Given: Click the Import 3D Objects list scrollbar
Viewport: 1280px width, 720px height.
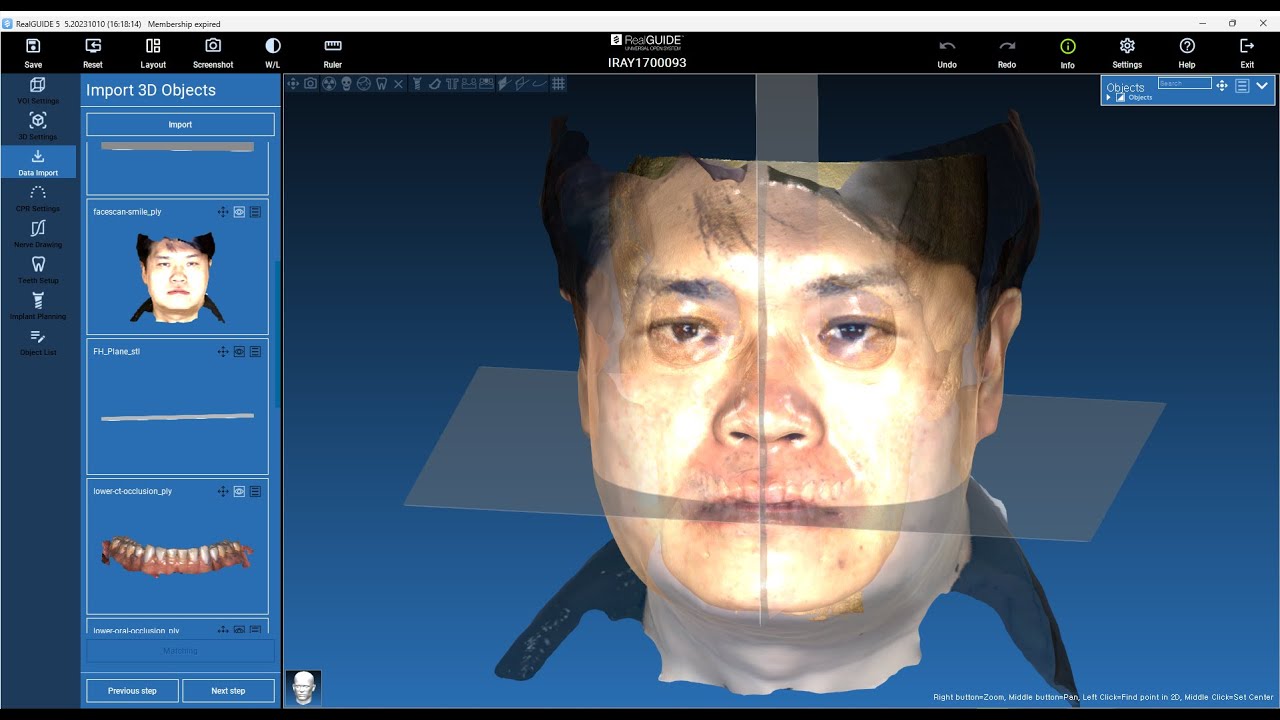Looking at the screenshot, I should [x=277, y=335].
